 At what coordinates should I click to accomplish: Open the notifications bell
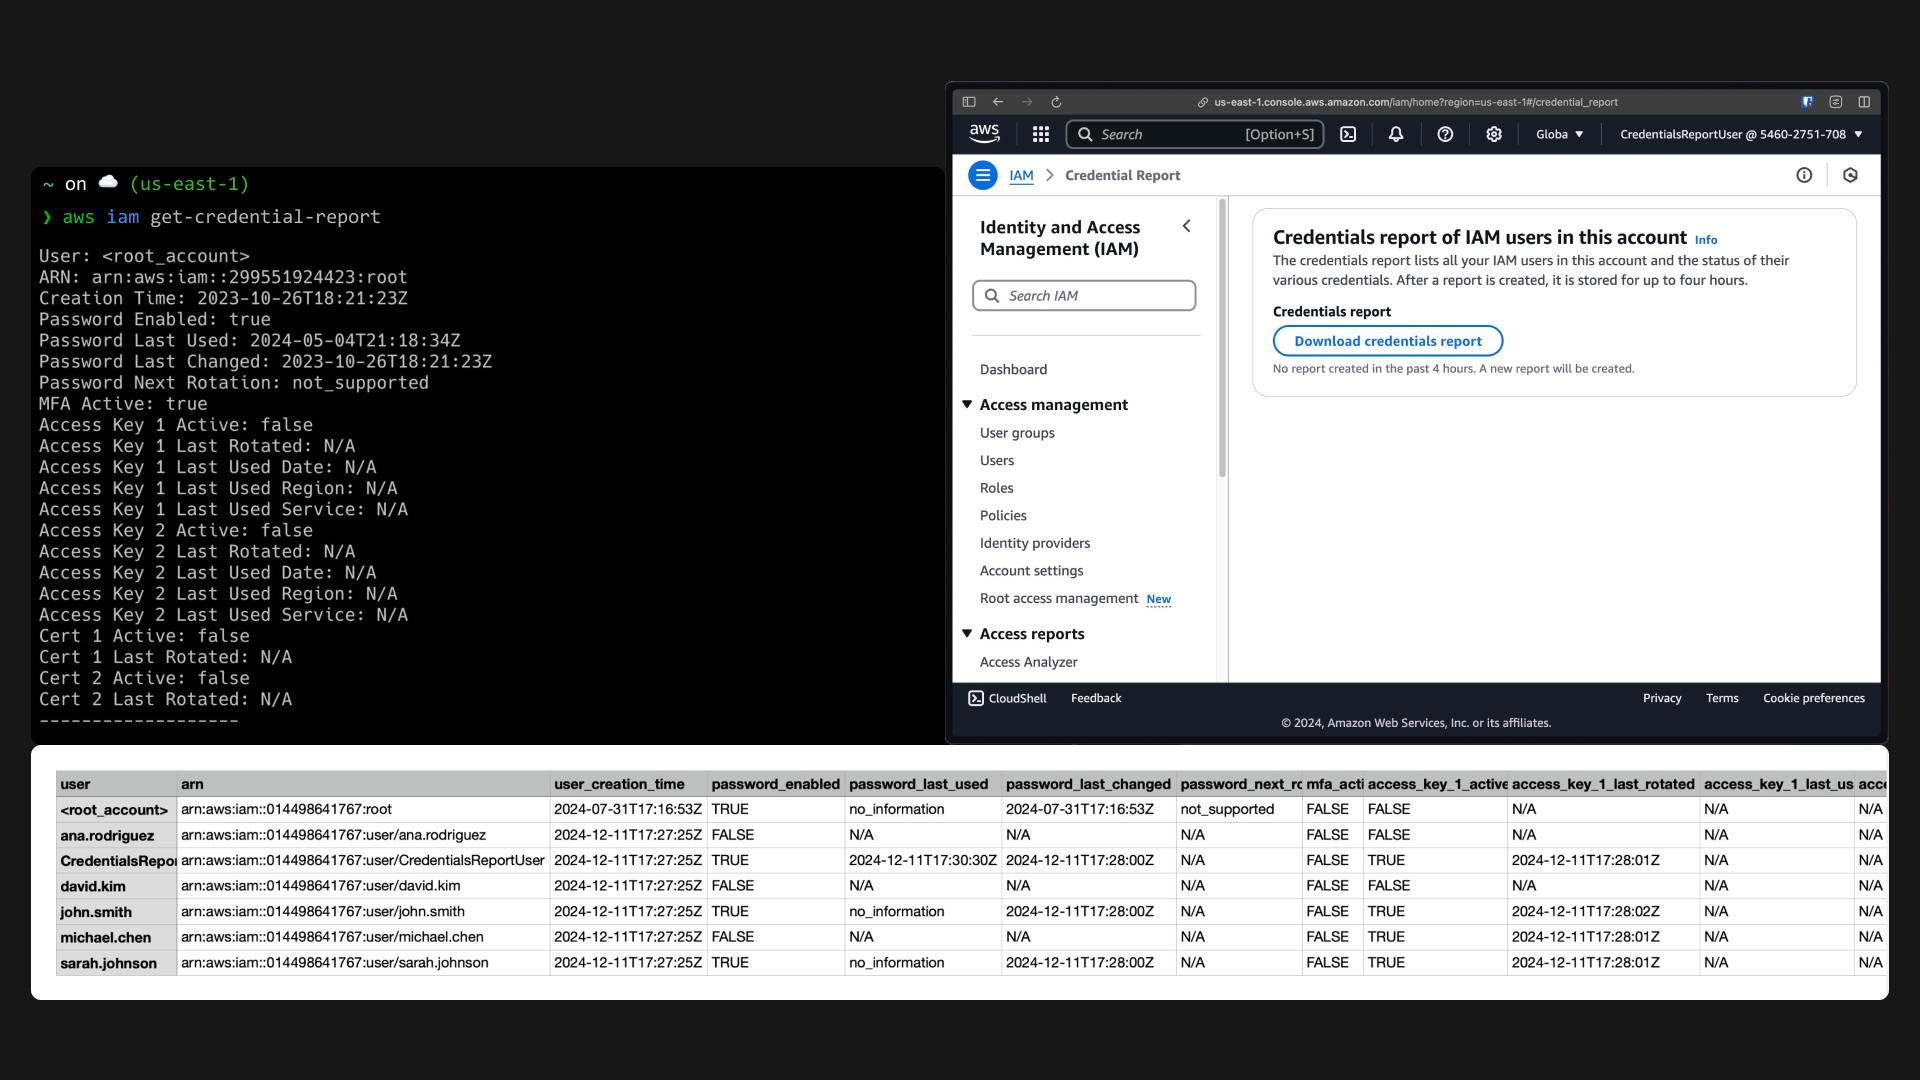point(1396,134)
